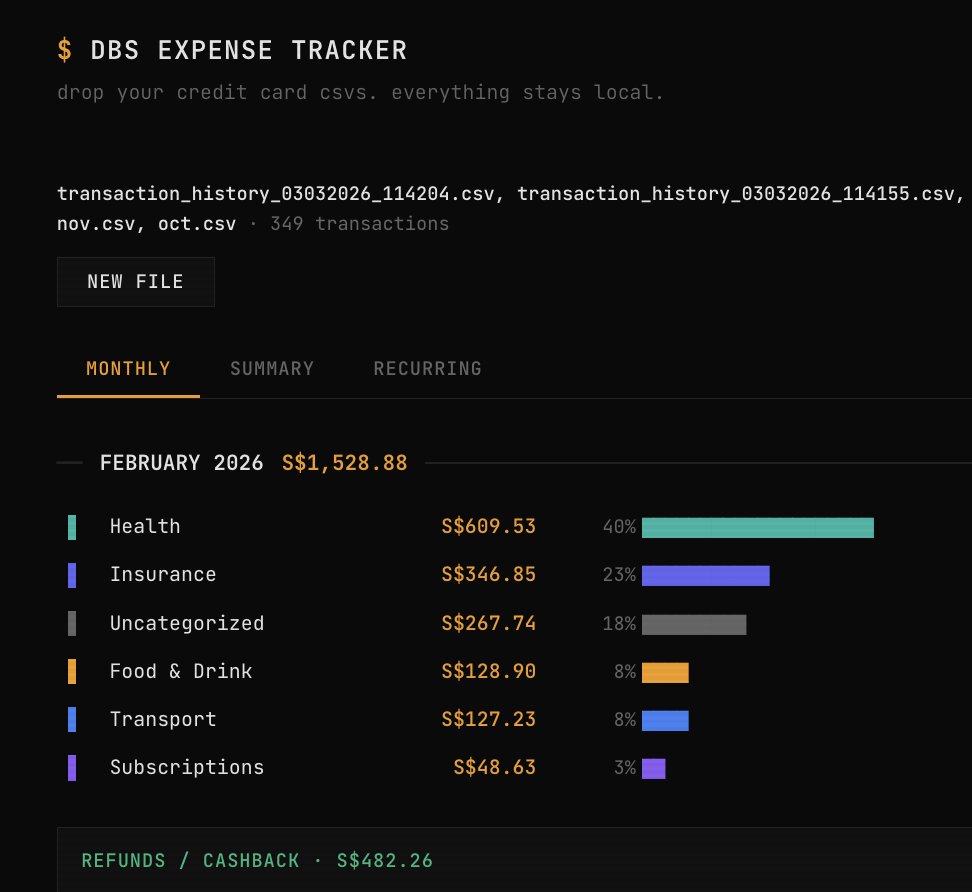The width and height of the screenshot is (972, 892).
Task: Click the transaction_history_03032026_114204.csv file name
Action: pos(276,194)
